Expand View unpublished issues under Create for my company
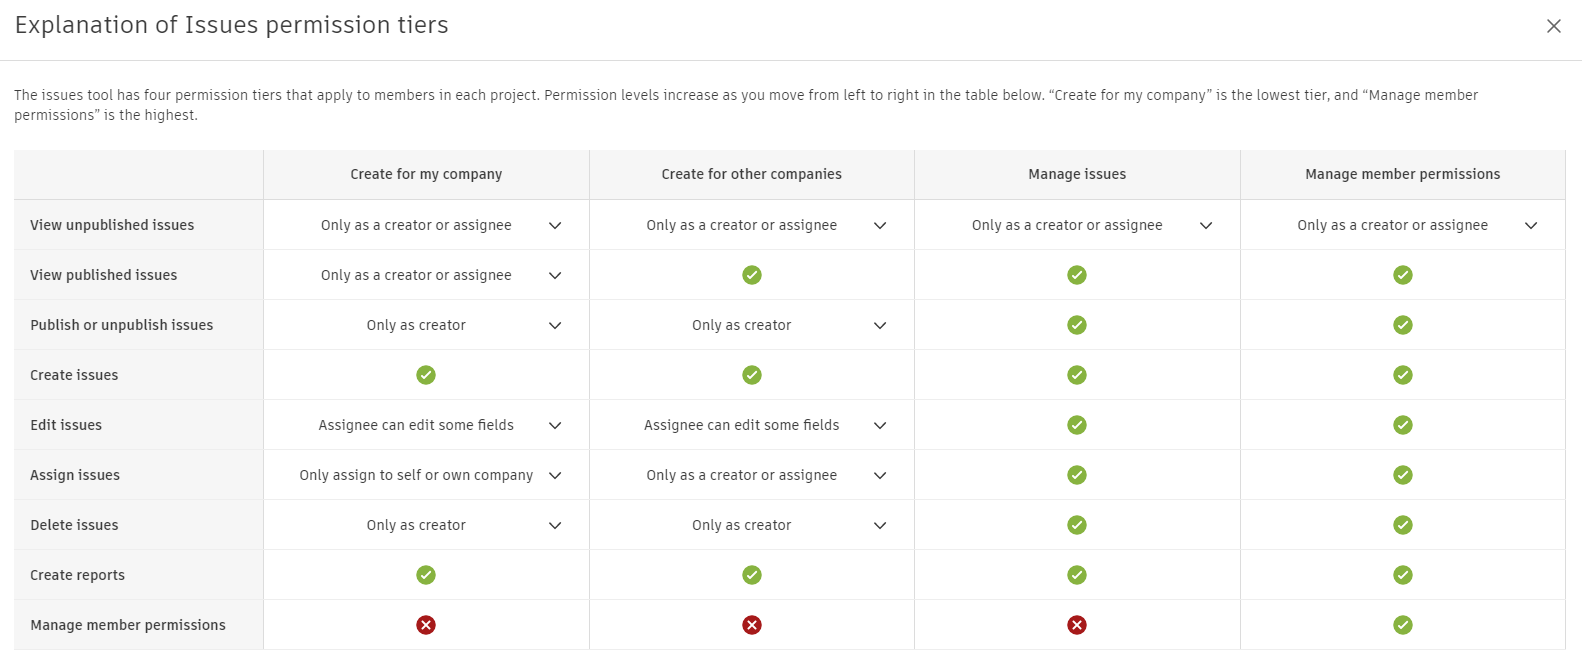Image resolution: width=1582 pixels, height=663 pixels. 555,226
